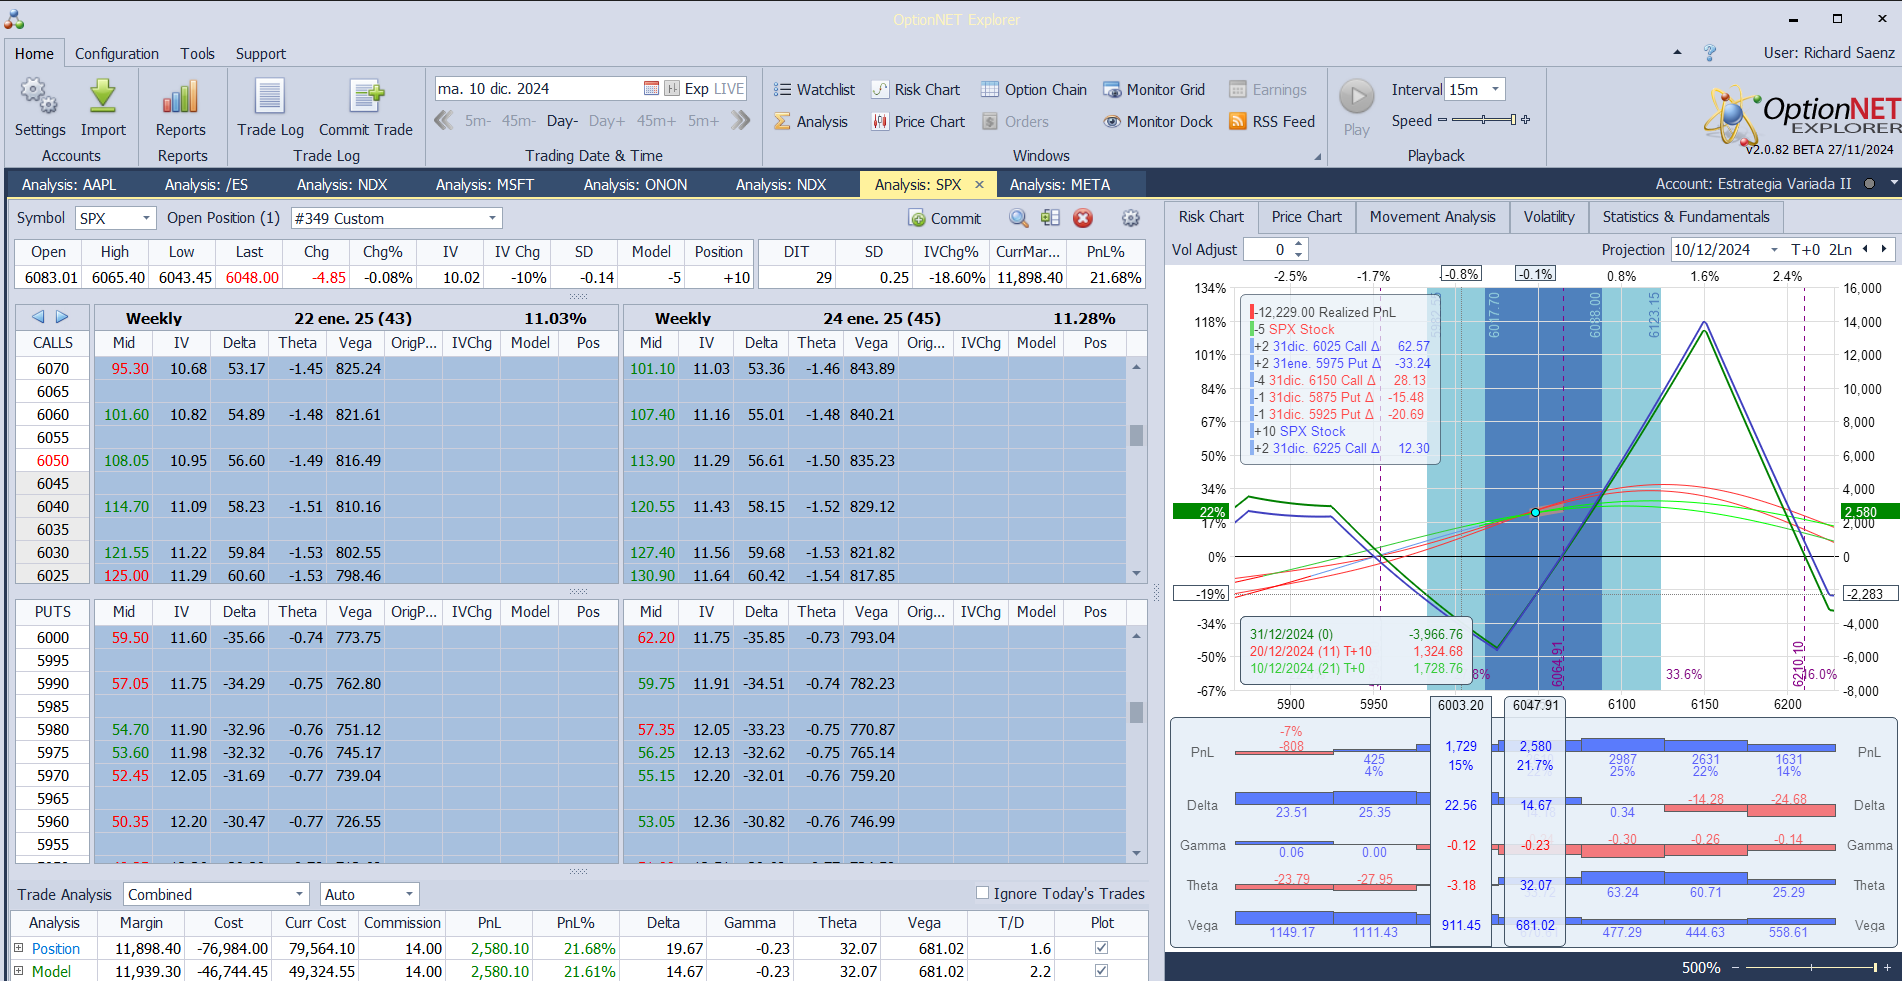Enable Ignore Today's Trades checkbox

982,893
